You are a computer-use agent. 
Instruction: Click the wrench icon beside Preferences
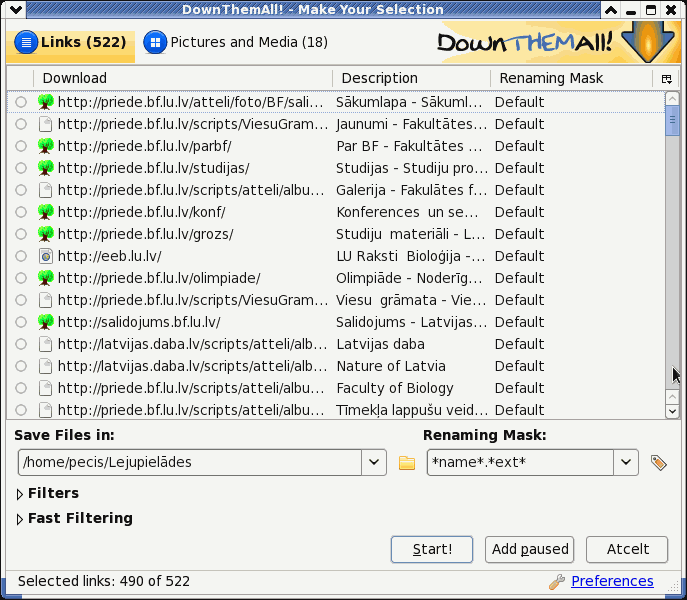pyautogui.click(x=557, y=582)
